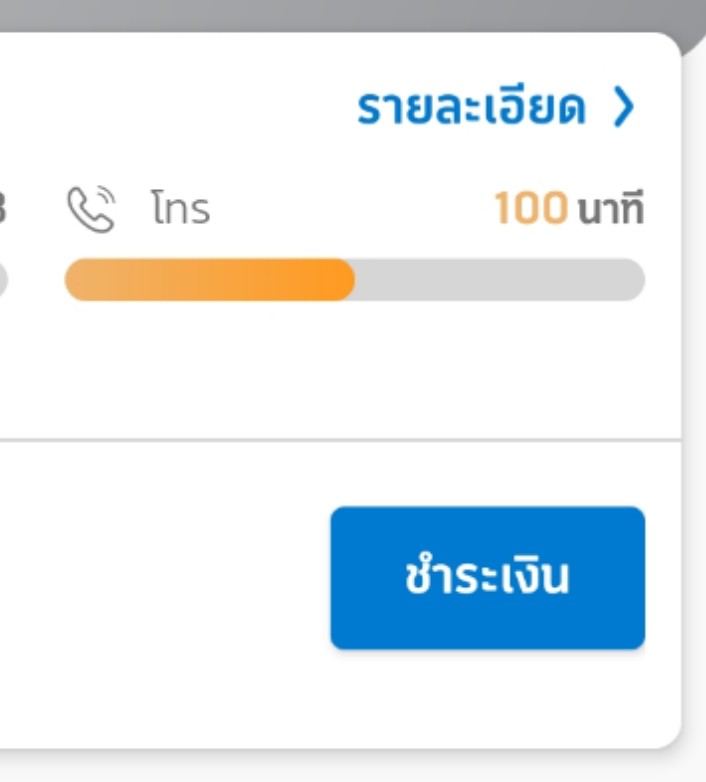The width and height of the screenshot is (706, 782).
Task: Click the white space between โทร and 100
Action: 350,211
